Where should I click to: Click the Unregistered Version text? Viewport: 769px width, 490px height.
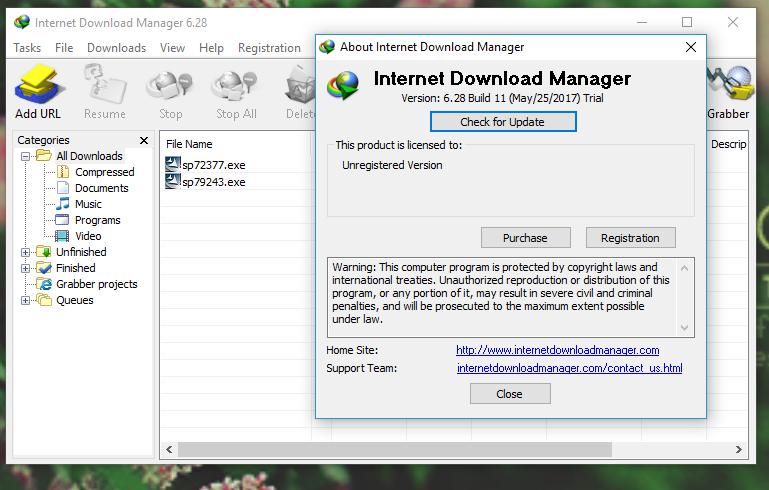click(x=392, y=165)
